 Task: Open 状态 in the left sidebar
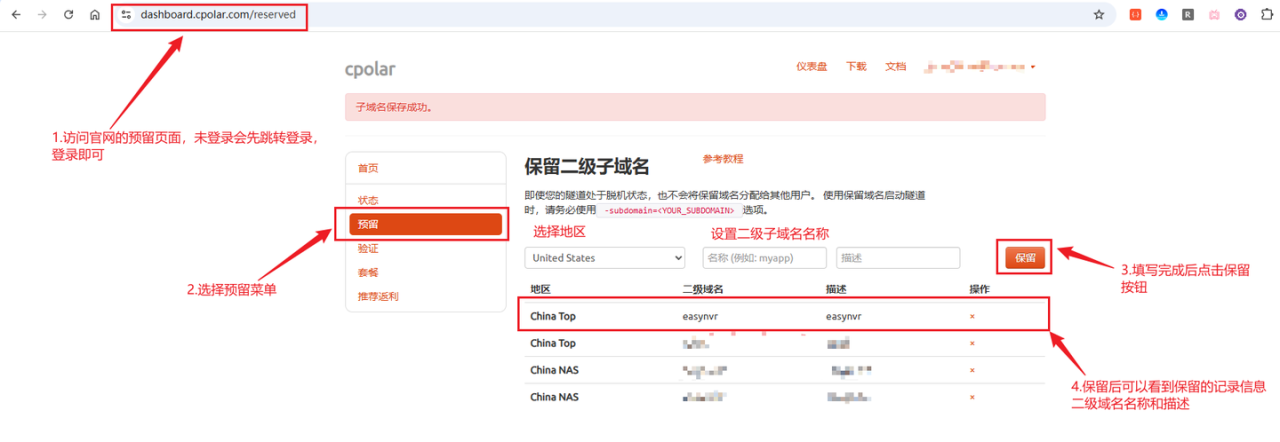pyautogui.click(x=368, y=200)
